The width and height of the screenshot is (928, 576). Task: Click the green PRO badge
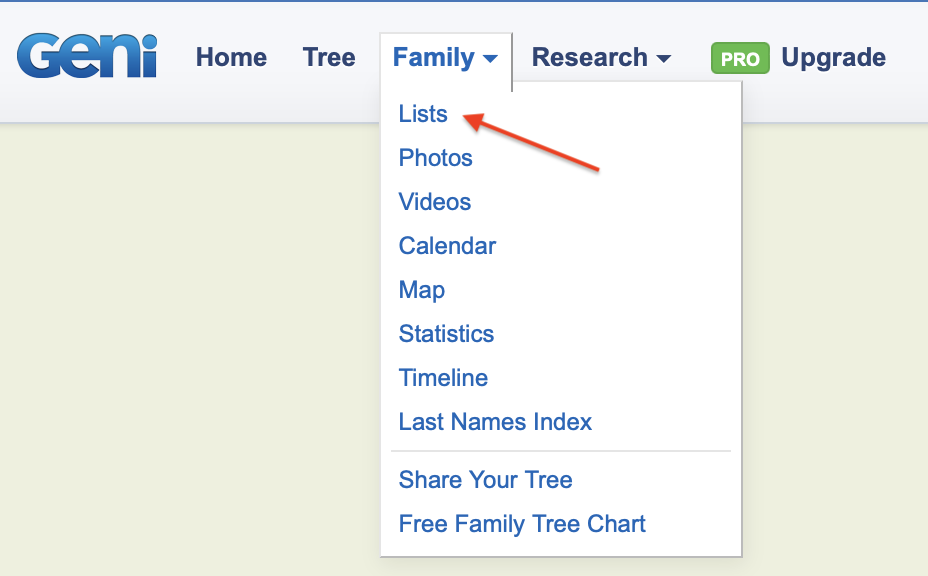coord(740,58)
